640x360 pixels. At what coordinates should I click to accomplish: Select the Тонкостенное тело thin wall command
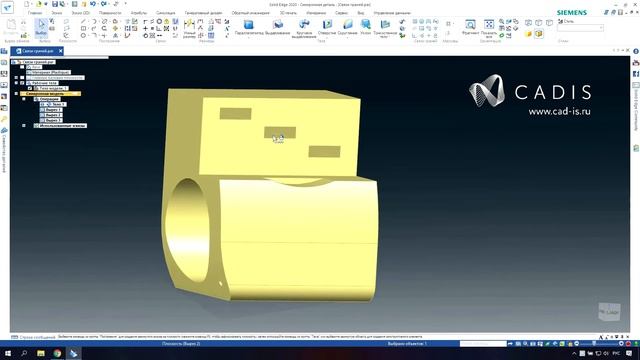click(x=385, y=28)
